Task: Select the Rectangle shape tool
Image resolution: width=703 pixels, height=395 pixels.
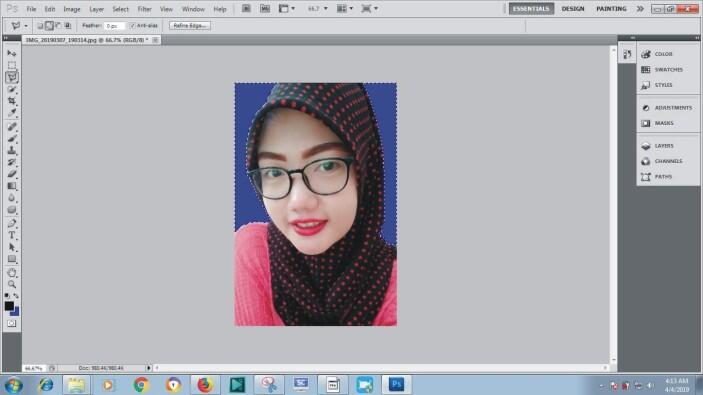Action: click(12, 259)
